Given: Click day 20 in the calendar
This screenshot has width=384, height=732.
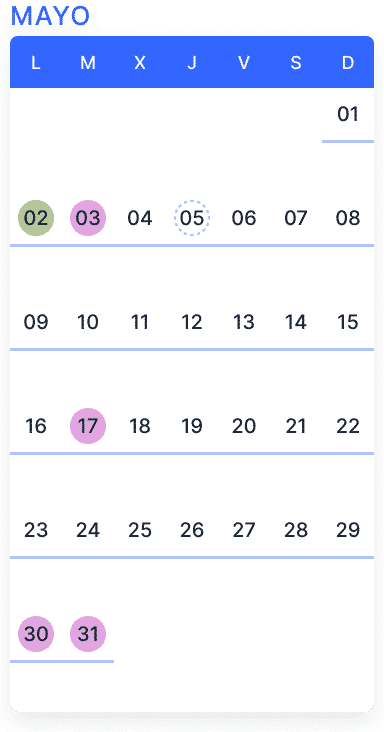Looking at the screenshot, I should [244, 426].
